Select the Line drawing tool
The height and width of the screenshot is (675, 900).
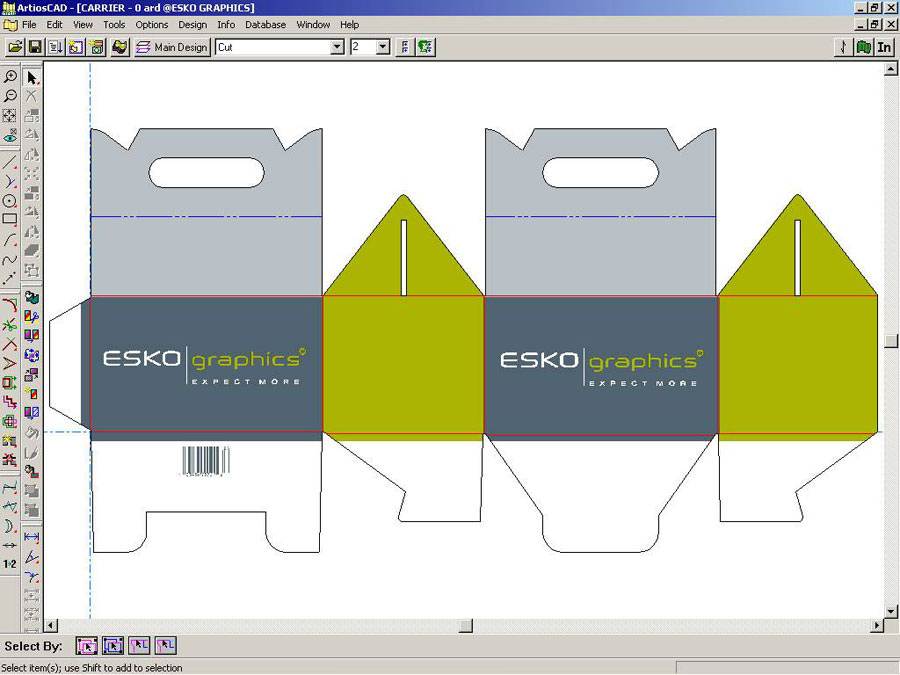(10, 162)
